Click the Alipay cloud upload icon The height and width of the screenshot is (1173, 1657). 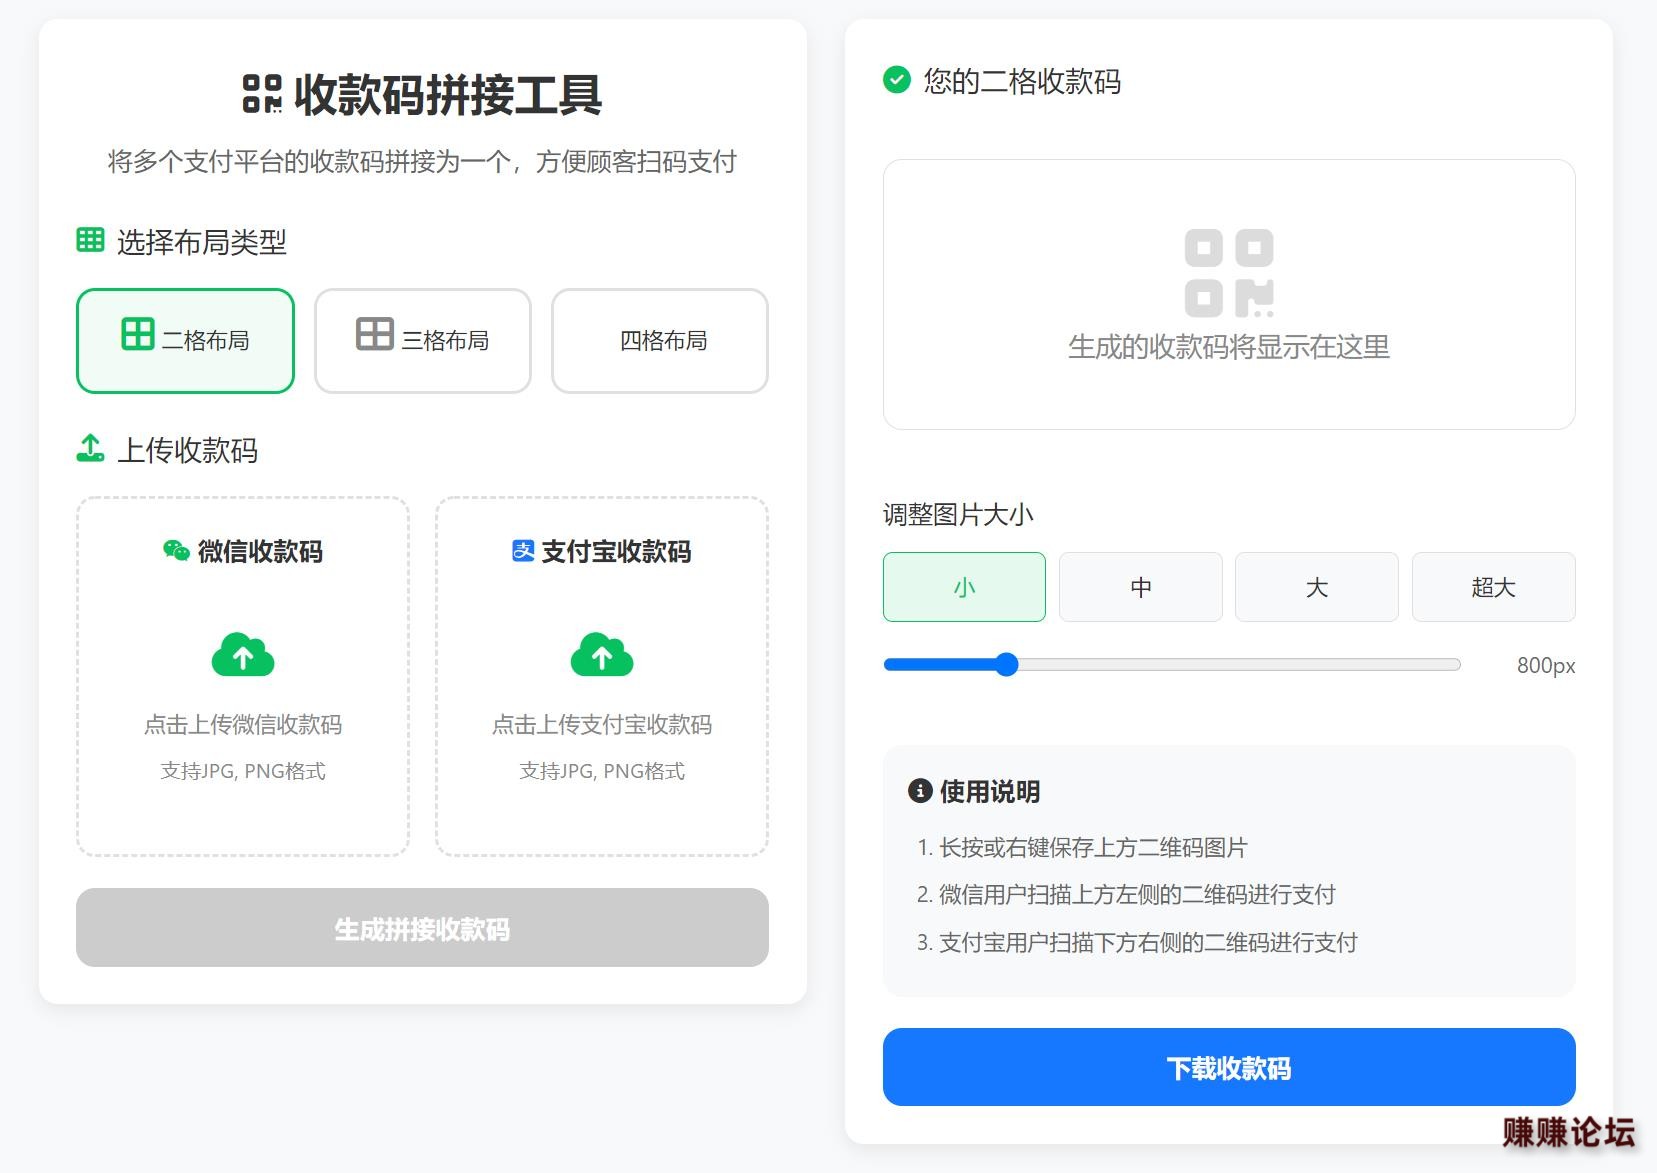point(602,656)
